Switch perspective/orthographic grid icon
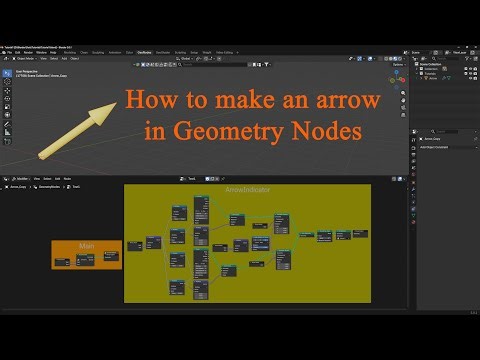 (x=403, y=115)
